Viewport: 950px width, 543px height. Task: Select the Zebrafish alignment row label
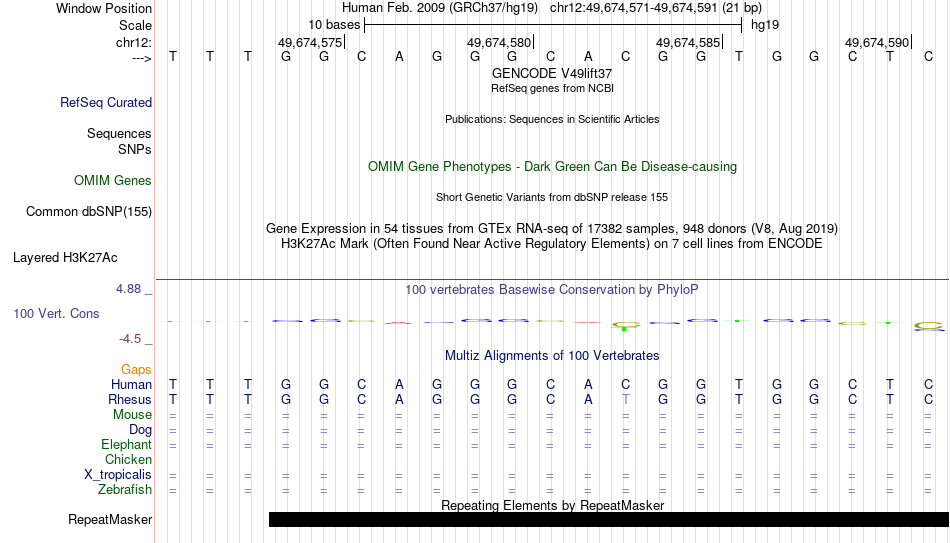coord(125,490)
